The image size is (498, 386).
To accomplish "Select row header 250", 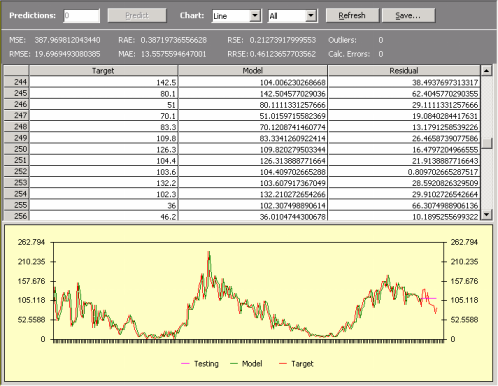I will coord(16,149).
